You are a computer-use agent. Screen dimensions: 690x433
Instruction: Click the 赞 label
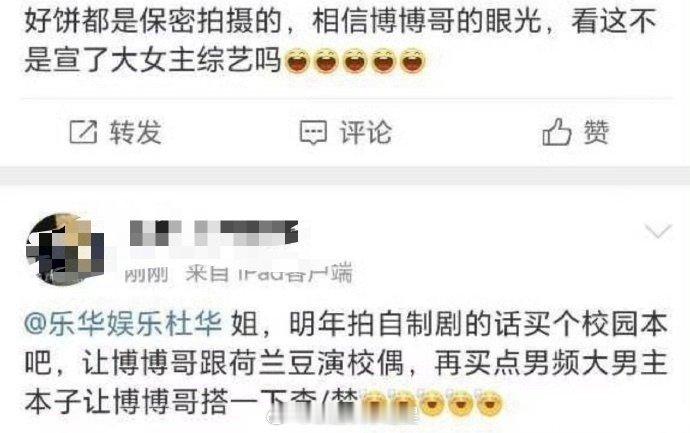point(596,132)
